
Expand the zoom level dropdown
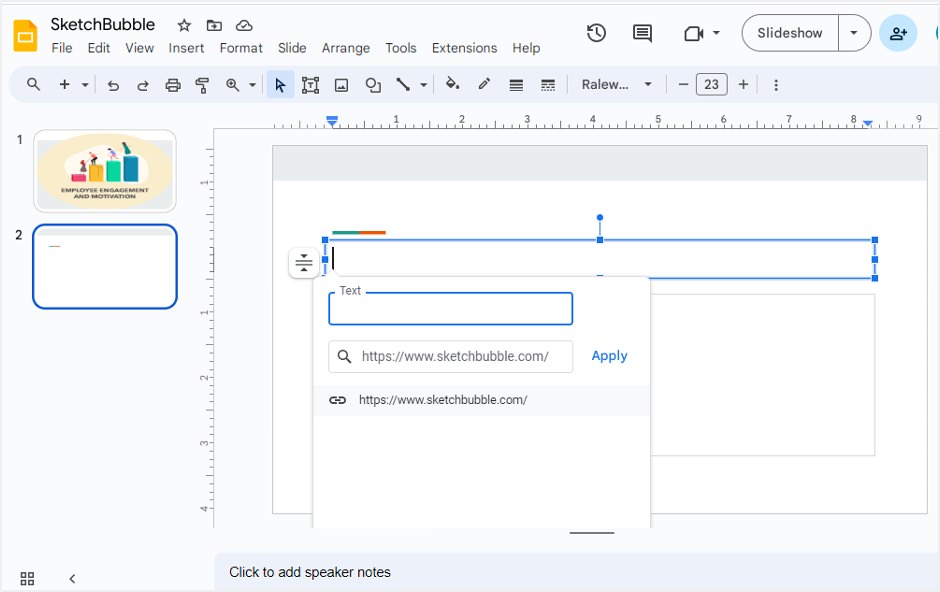(252, 85)
